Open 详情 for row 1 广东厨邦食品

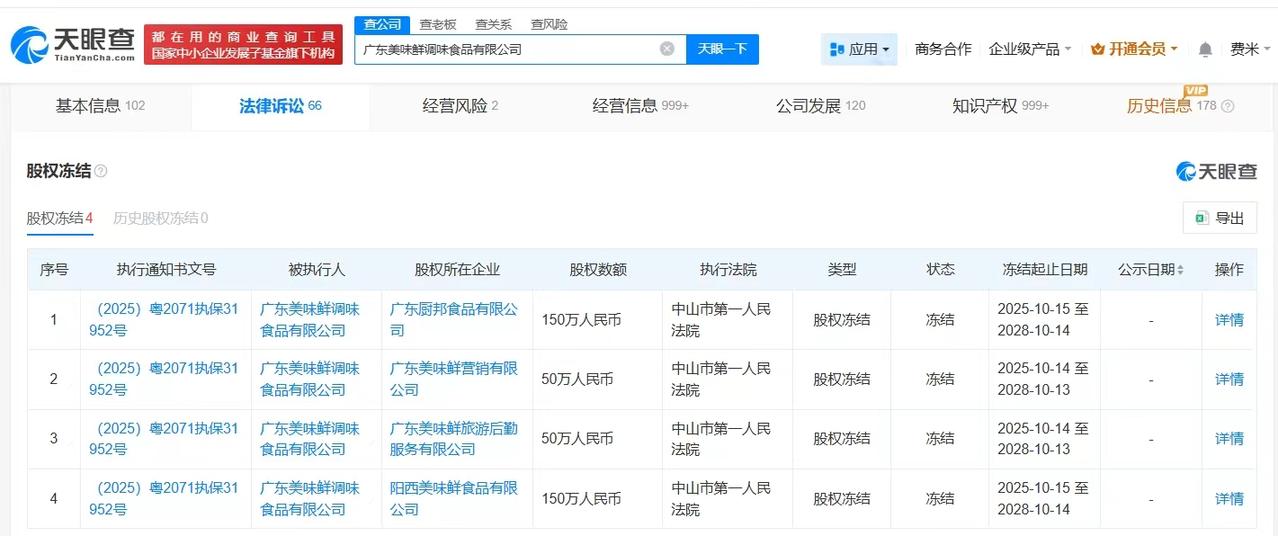click(1229, 320)
